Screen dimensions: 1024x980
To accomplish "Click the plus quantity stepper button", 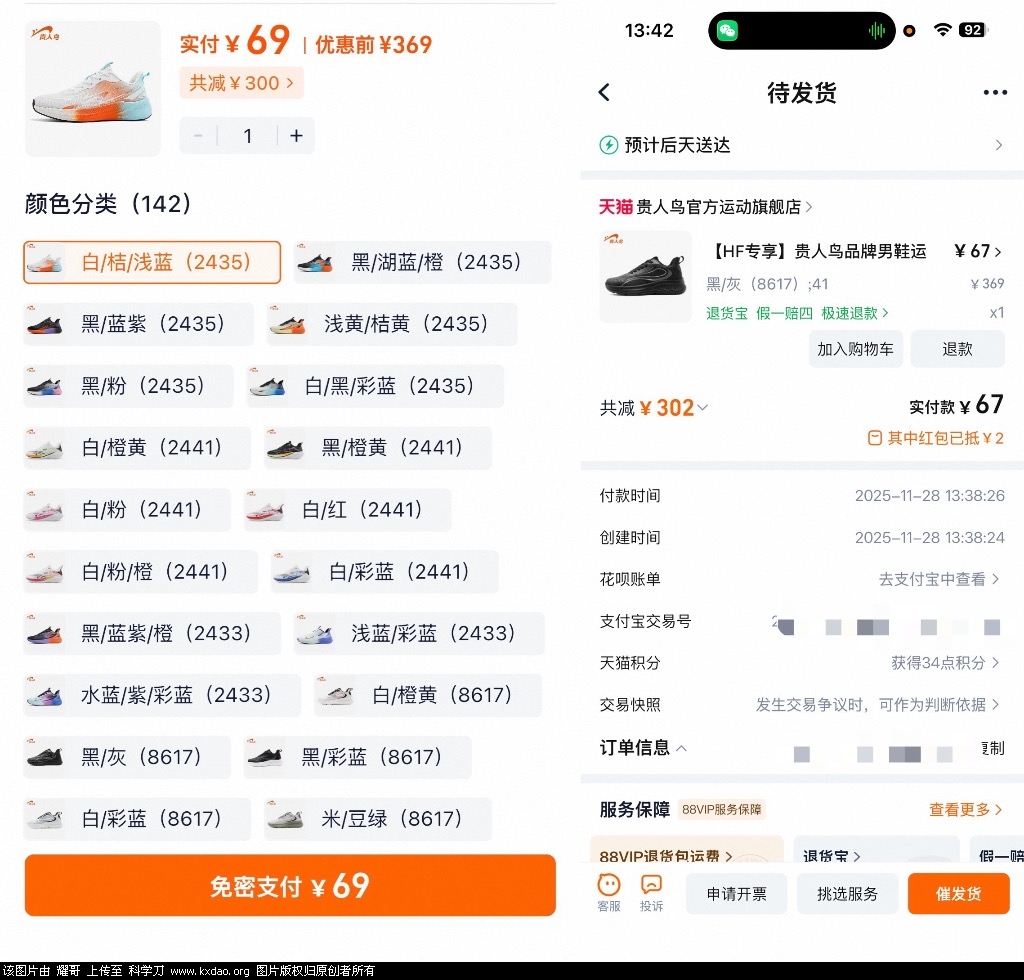I will tap(296, 136).
